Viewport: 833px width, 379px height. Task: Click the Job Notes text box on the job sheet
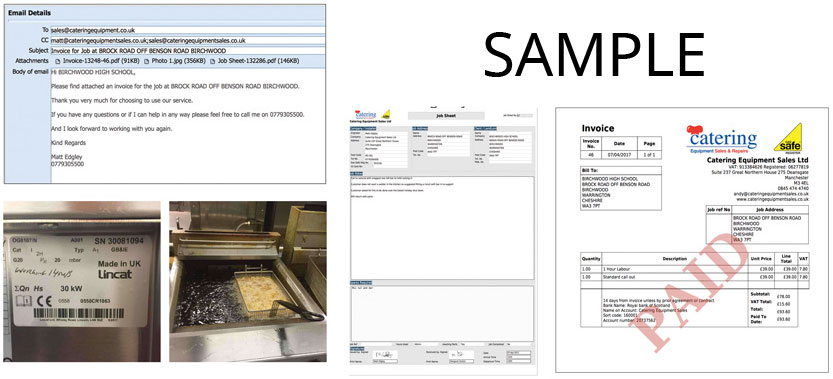click(x=443, y=227)
